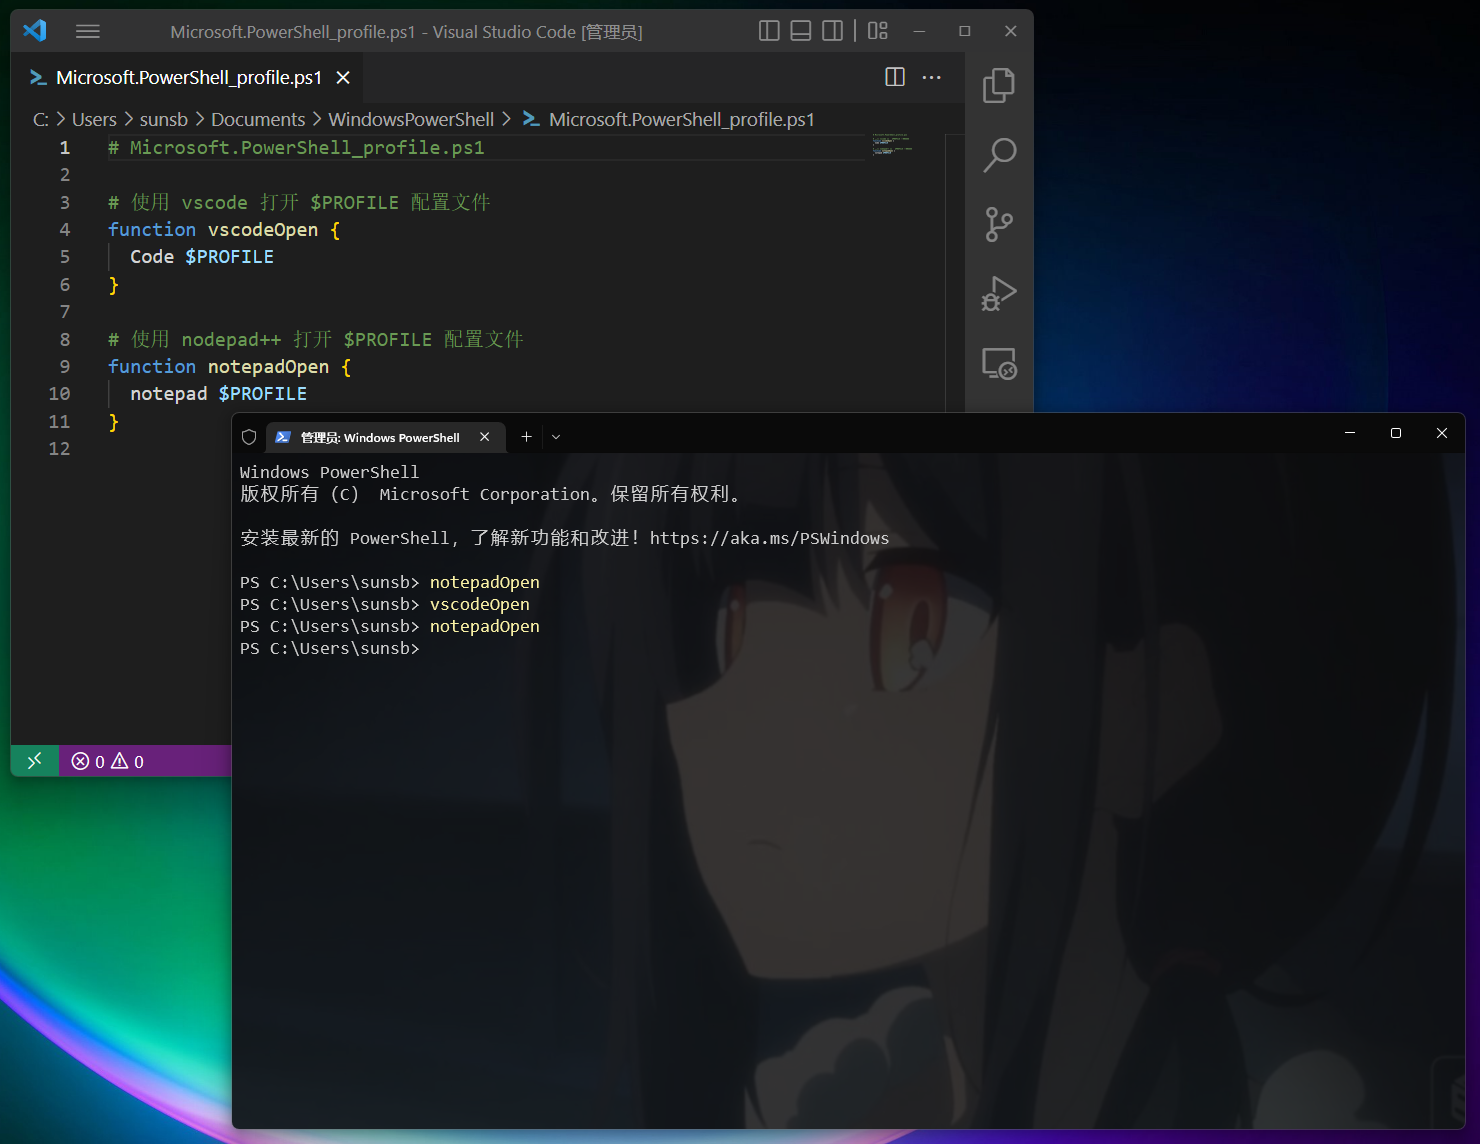1480x1144 pixels.
Task: Add a new terminal tab
Action: 526,437
